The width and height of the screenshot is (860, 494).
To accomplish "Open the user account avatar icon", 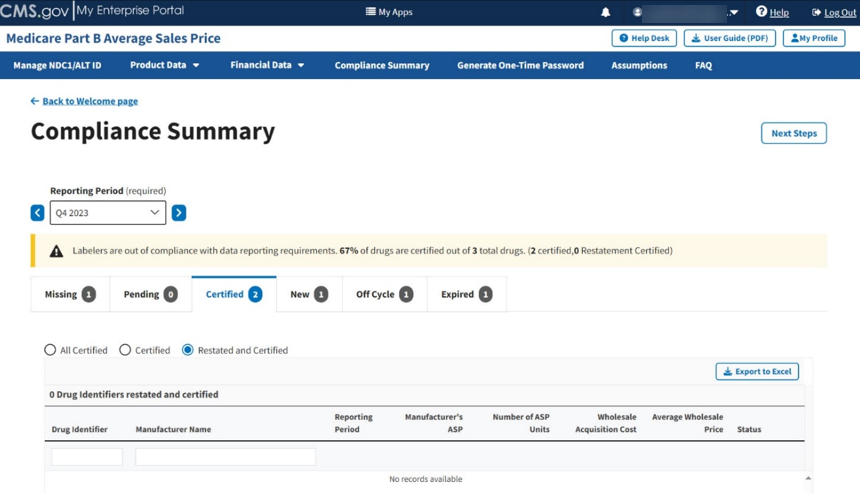I will point(637,12).
